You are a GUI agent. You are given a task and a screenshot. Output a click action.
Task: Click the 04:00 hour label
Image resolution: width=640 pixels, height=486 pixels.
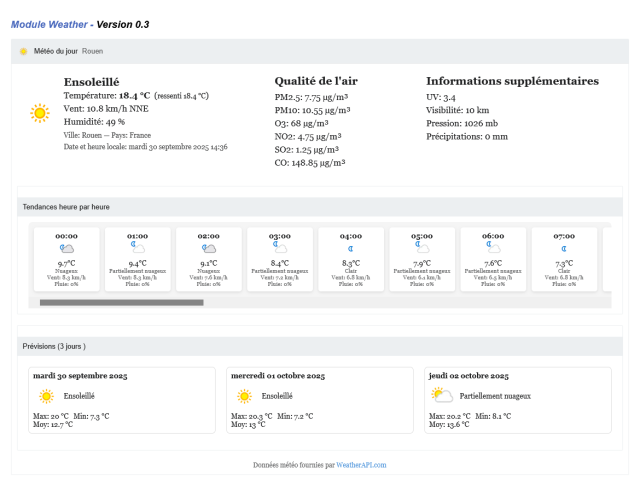[x=351, y=236]
